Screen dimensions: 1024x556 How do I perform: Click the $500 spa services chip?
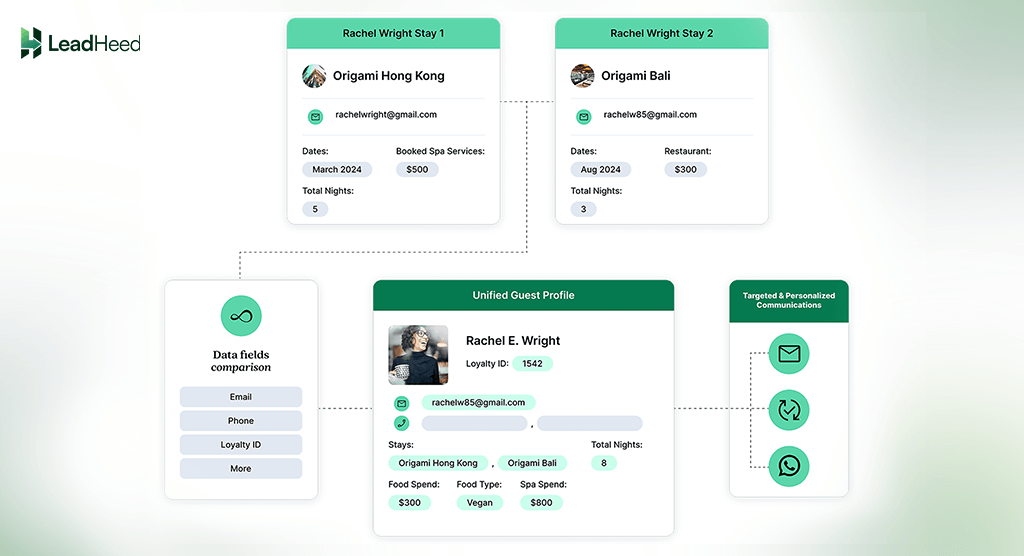click(x=417, y=169)
